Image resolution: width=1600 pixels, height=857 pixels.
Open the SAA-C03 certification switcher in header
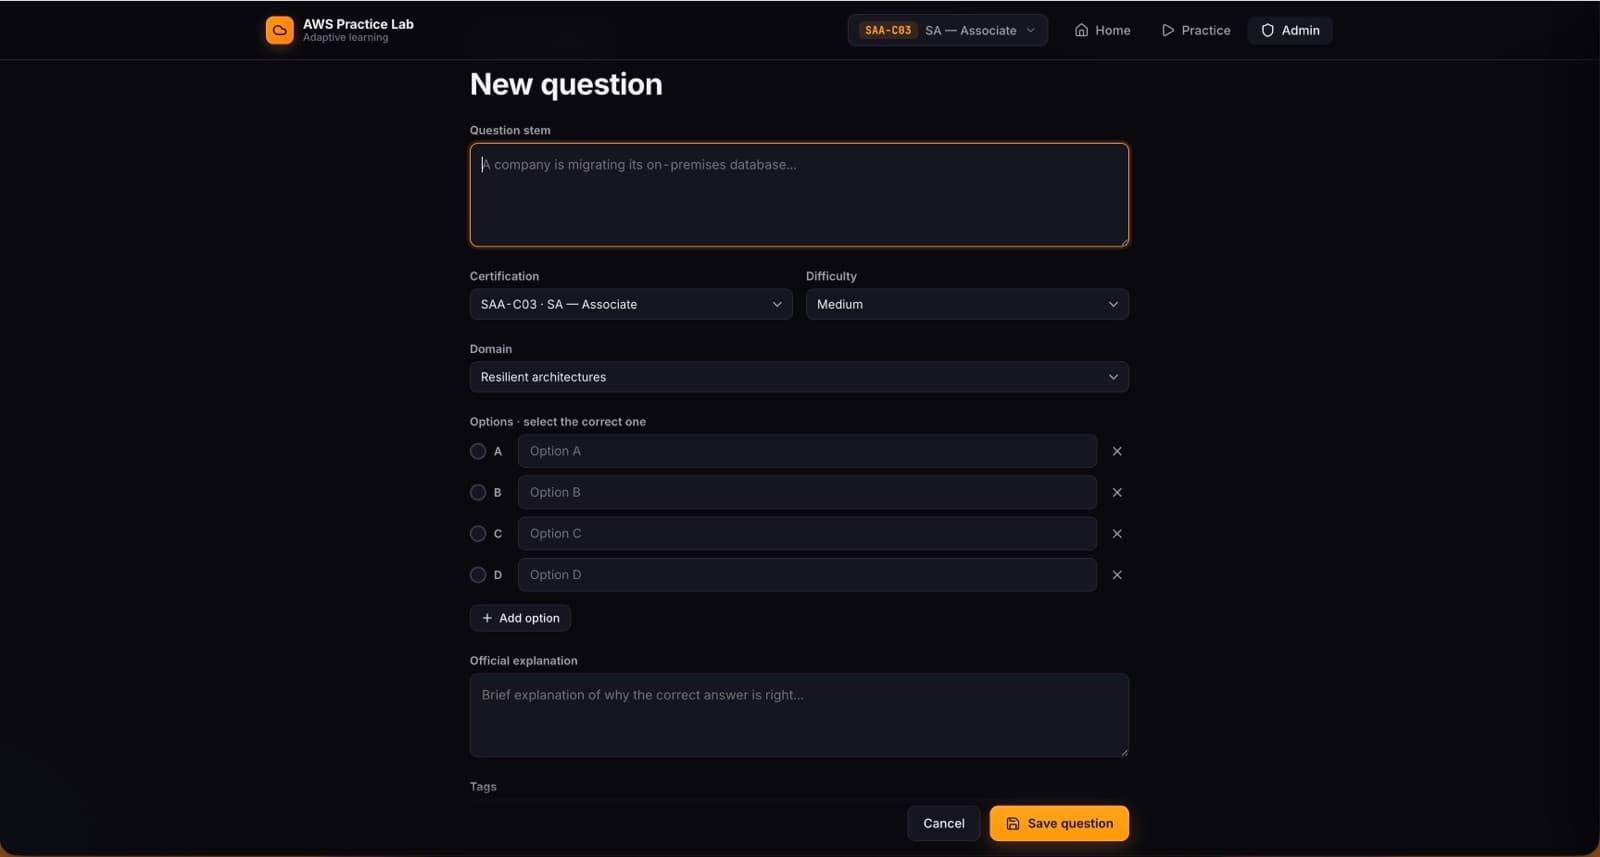[x=948, y=30]
